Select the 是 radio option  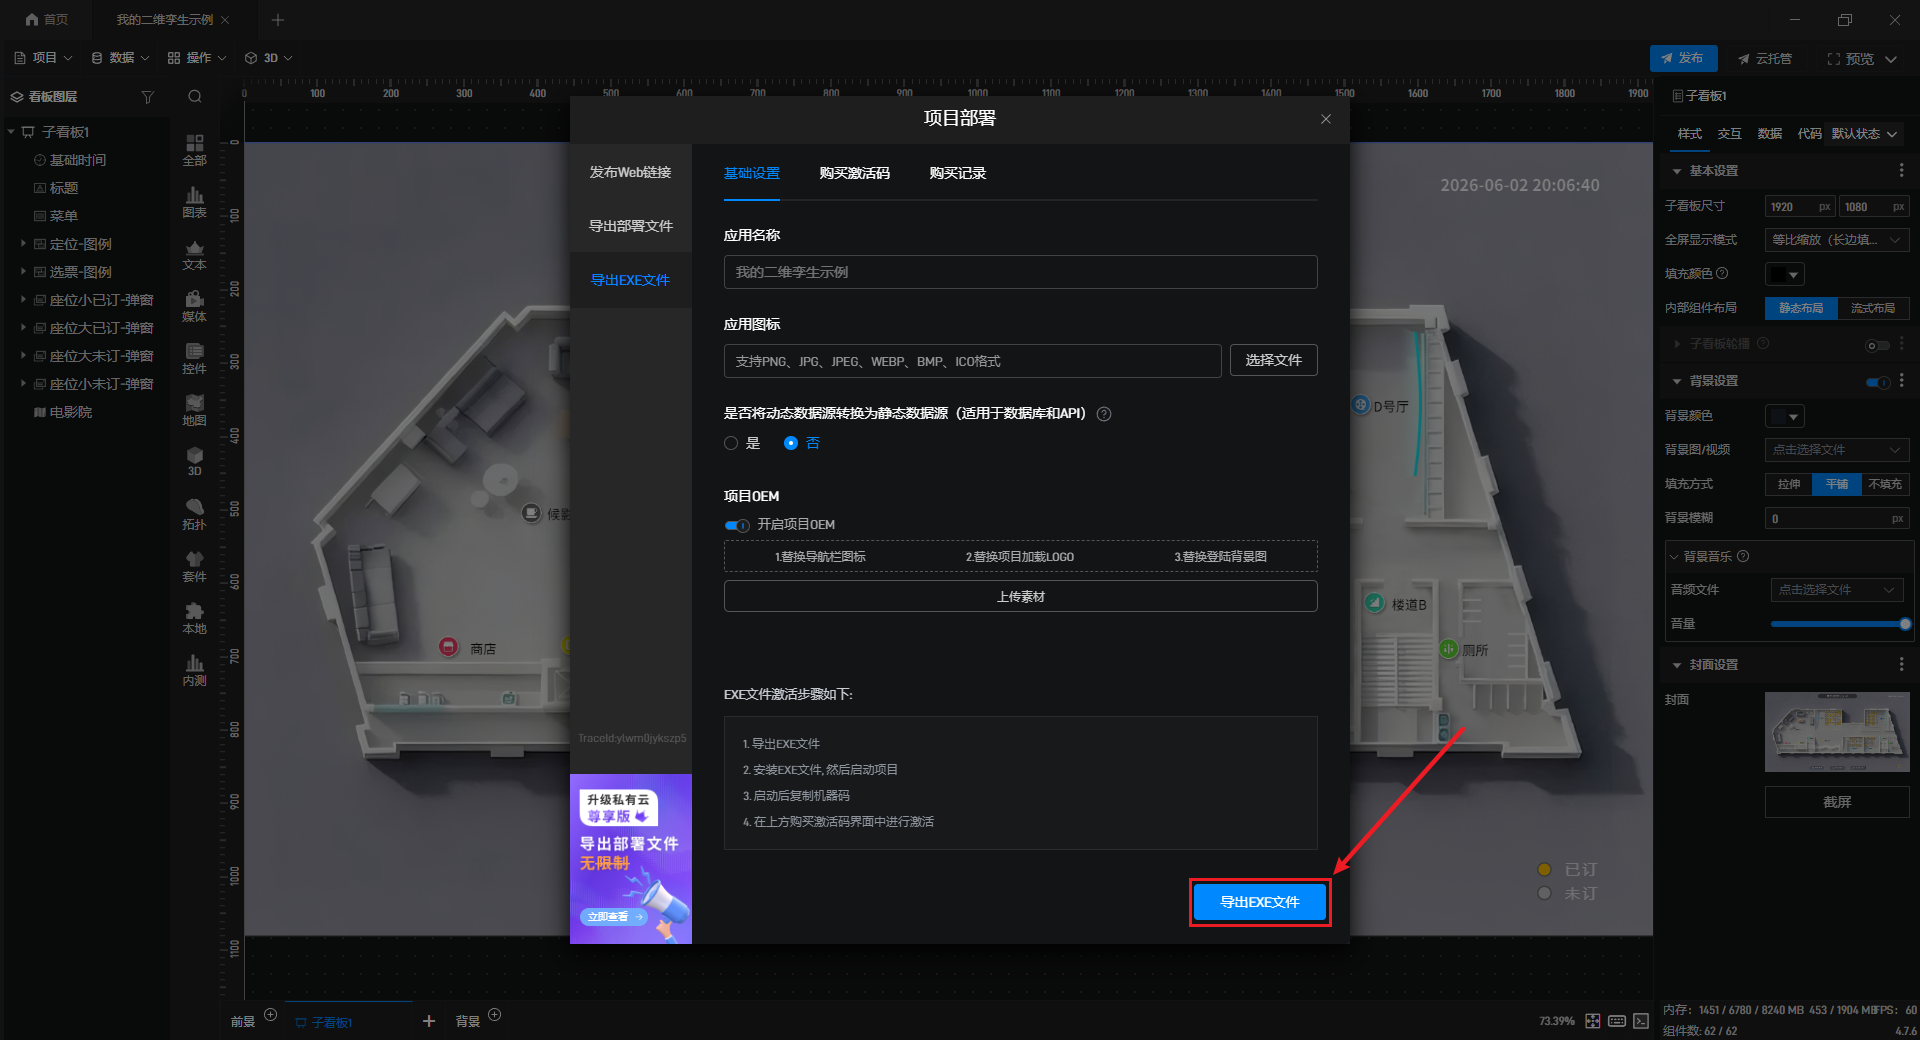[731, 443]
